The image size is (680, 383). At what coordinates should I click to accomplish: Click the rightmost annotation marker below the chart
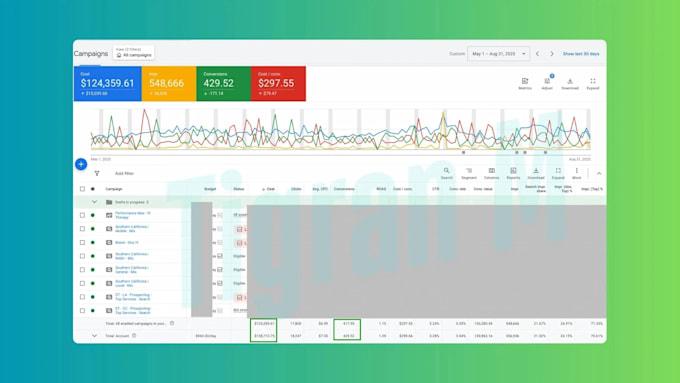click(545, 153)
